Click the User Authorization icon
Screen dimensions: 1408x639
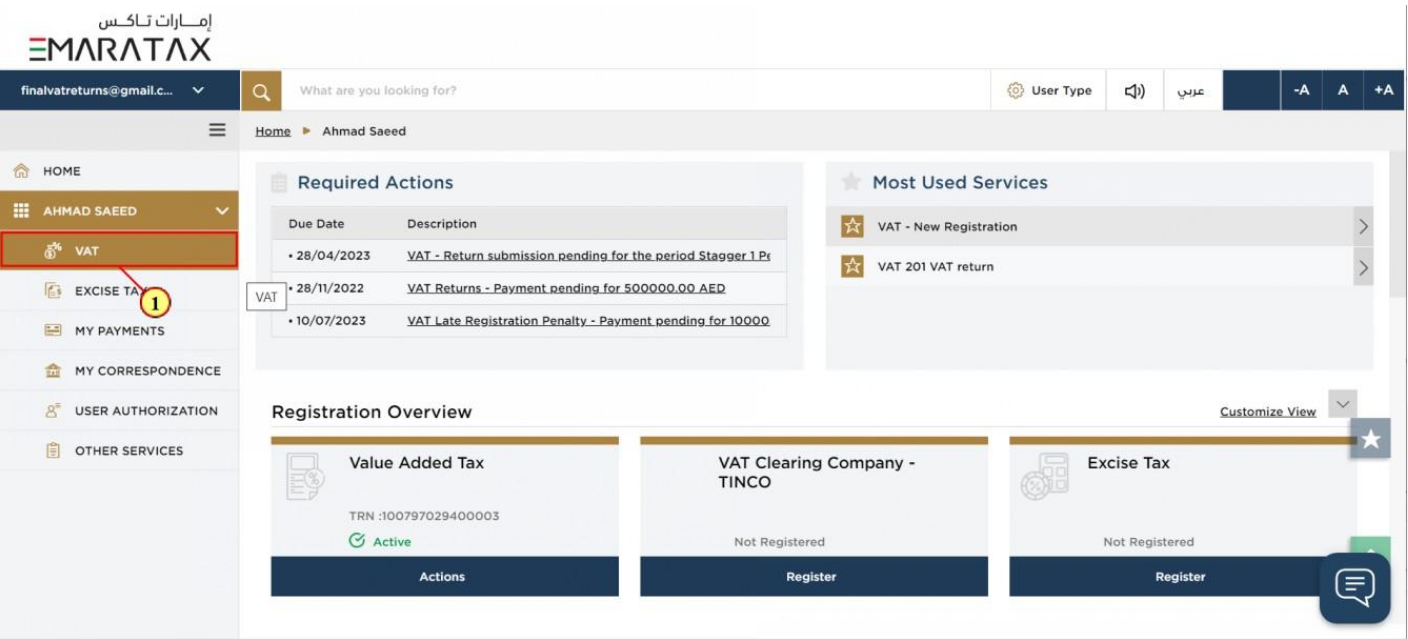(54, 411)
